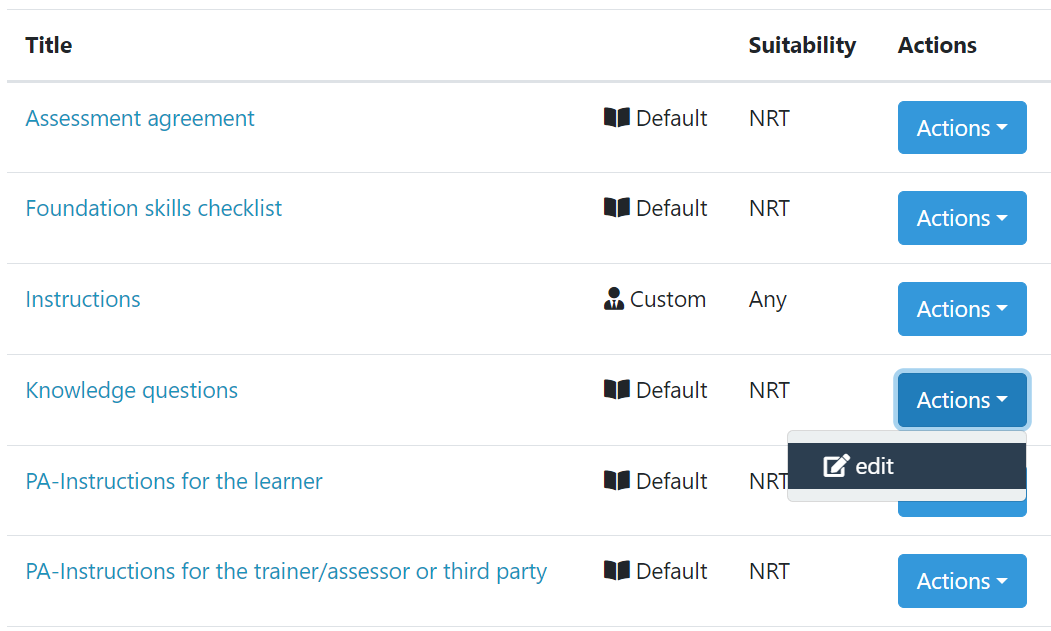1051x631 pixels.
Task: Collapse the Knowledge questions Actions dropdown
Action: (x=962, y=400)
